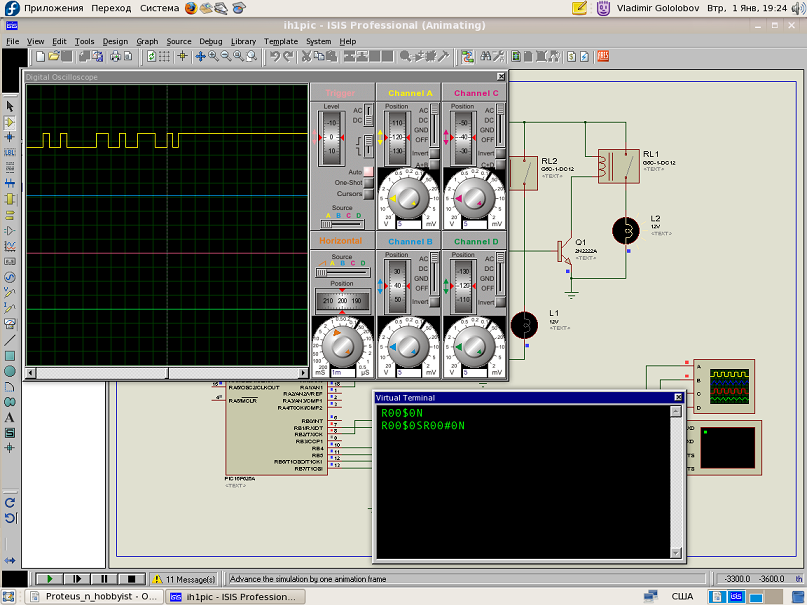Create a new design file
807x605 pixels.
(40, 57)
